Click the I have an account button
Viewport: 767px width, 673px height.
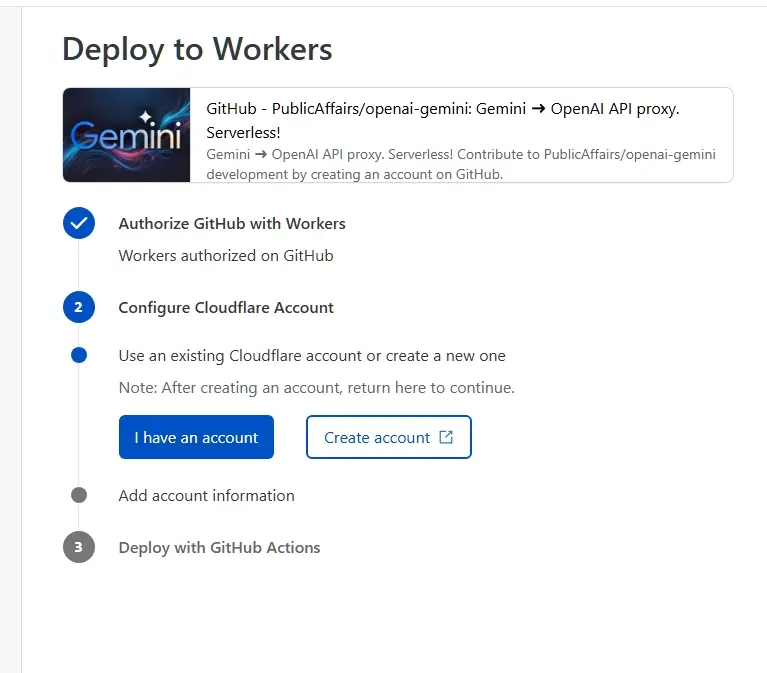pos(196,437)
